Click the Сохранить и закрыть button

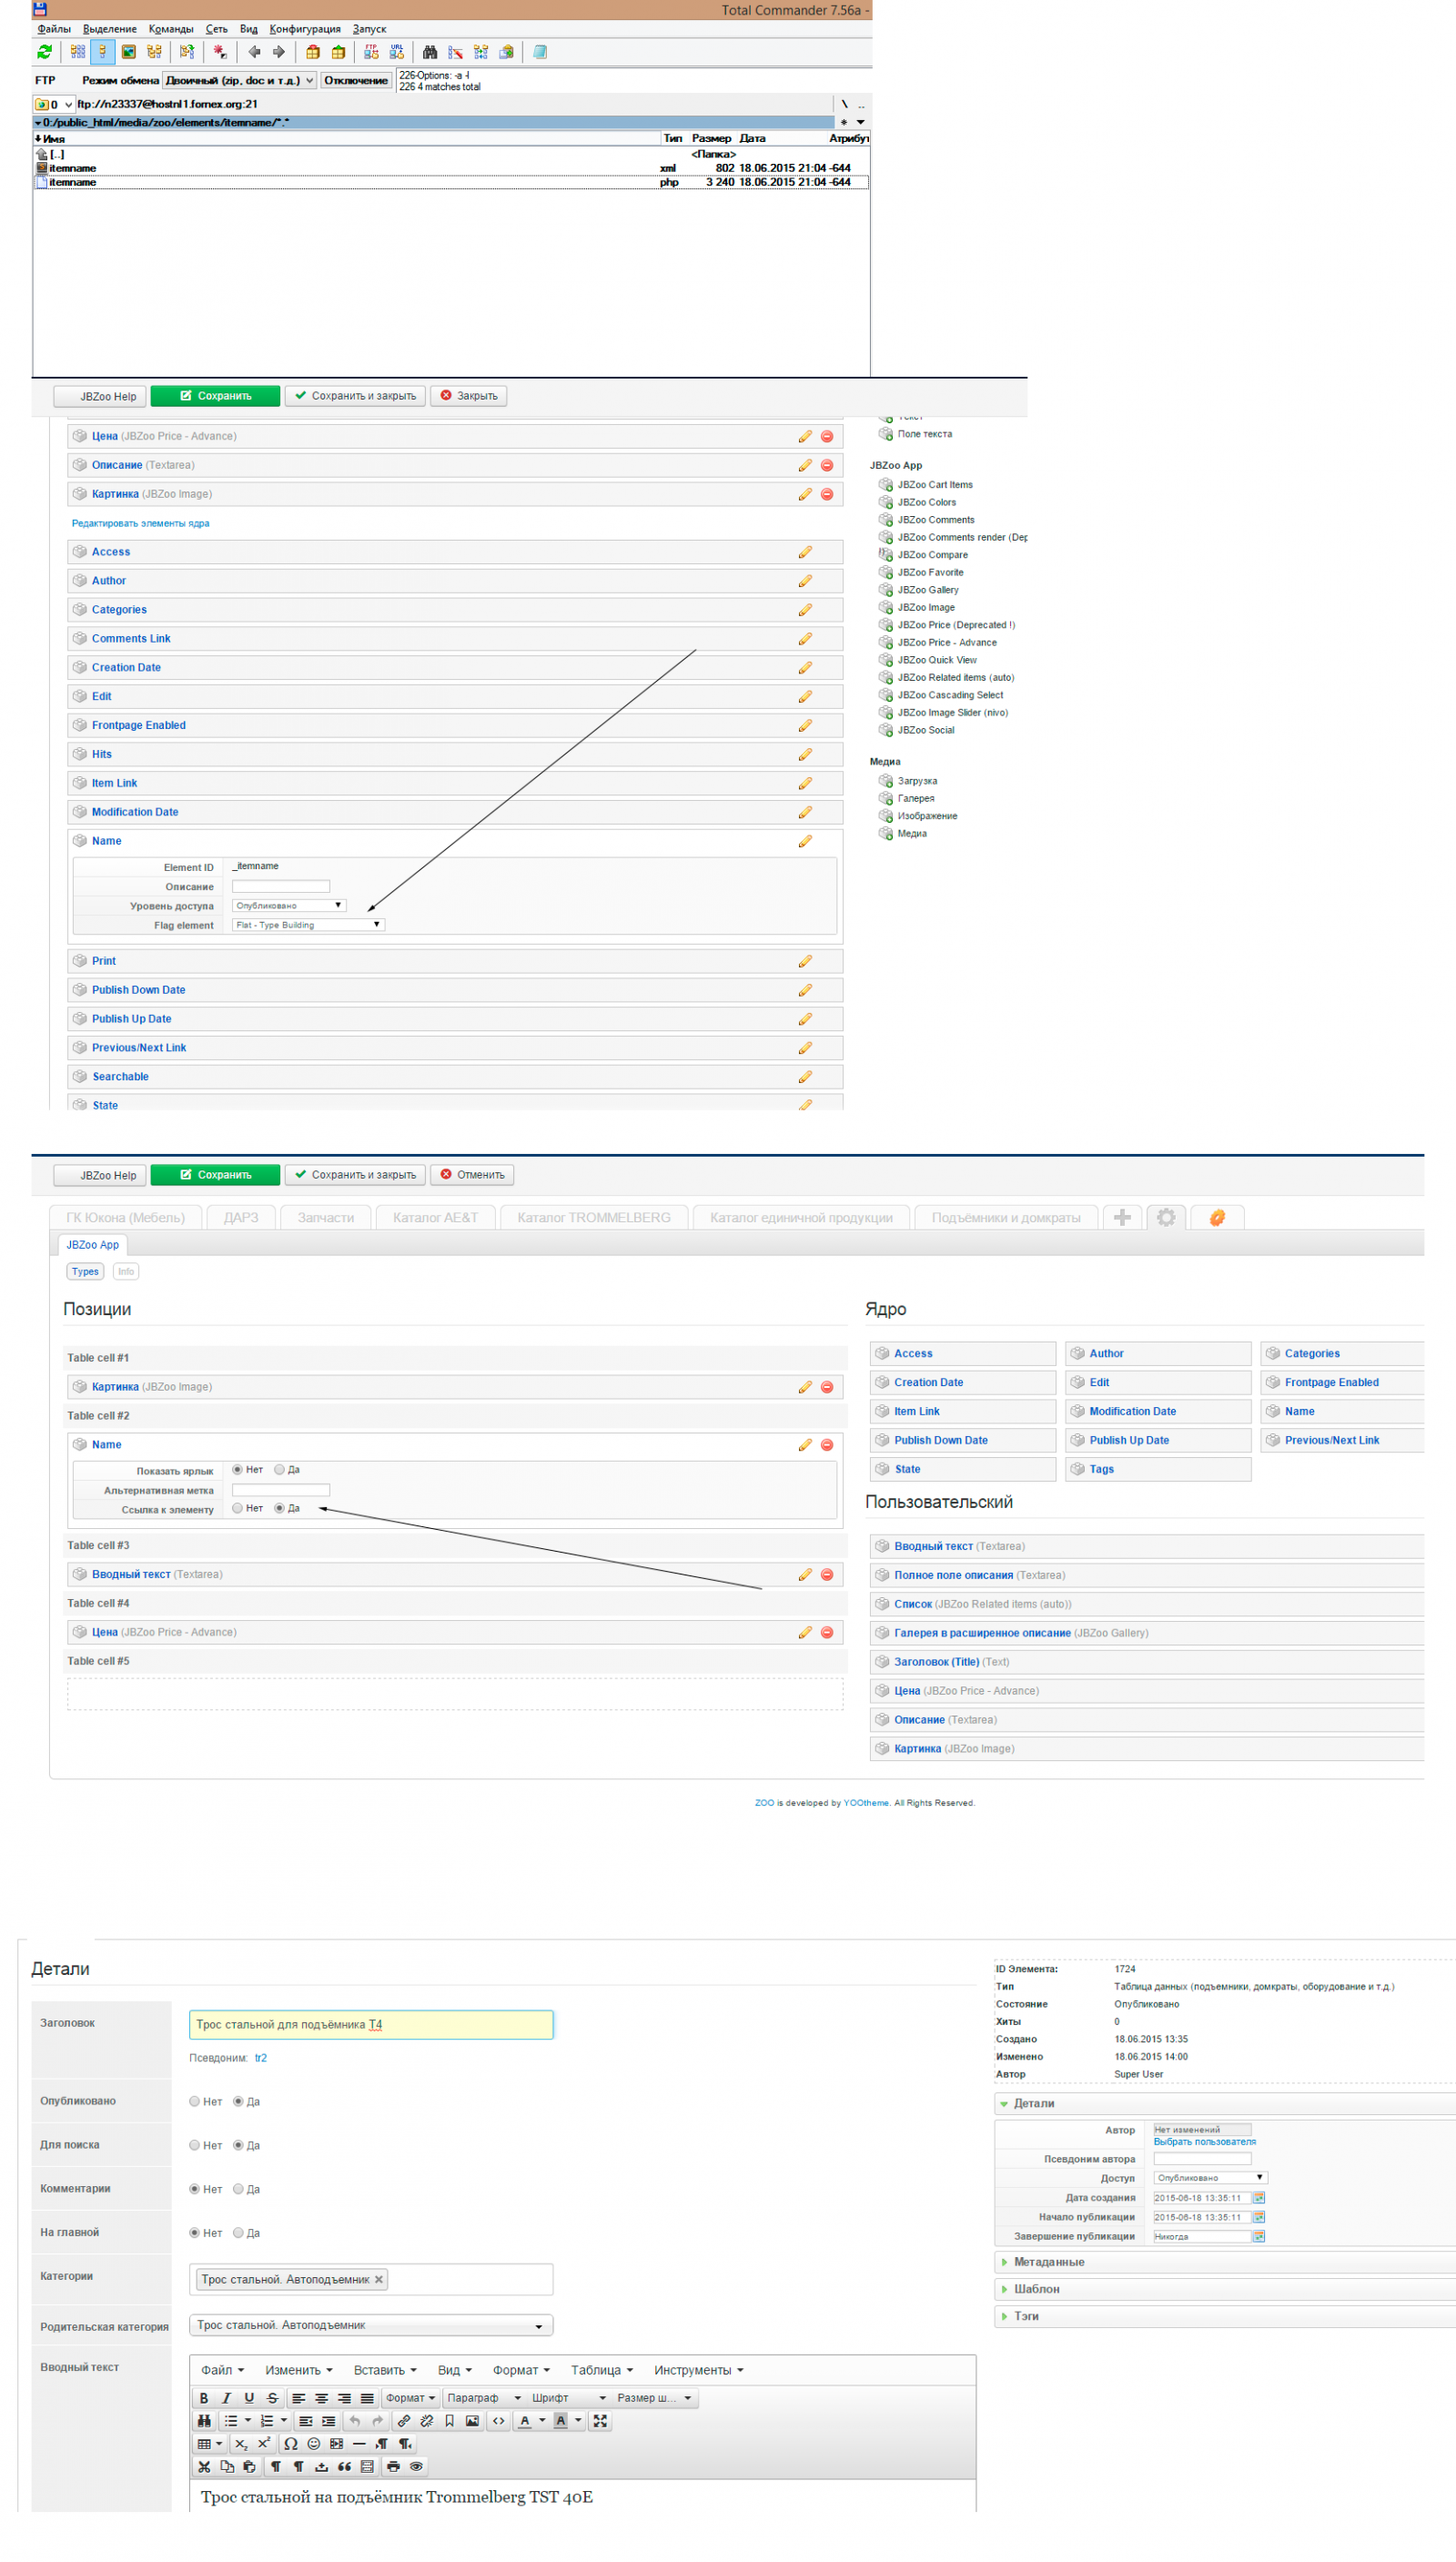click(x=355, y=396)
